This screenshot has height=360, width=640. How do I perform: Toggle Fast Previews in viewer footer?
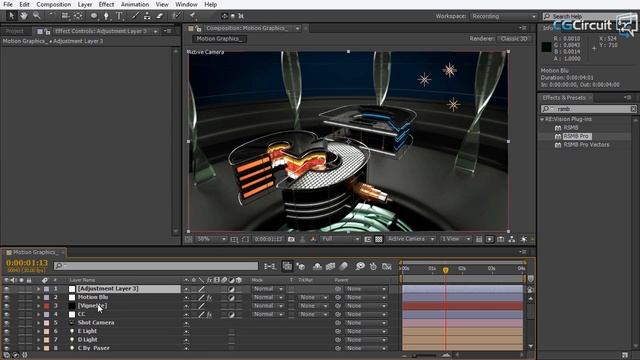pyautogui.click(x=489, y=239)
